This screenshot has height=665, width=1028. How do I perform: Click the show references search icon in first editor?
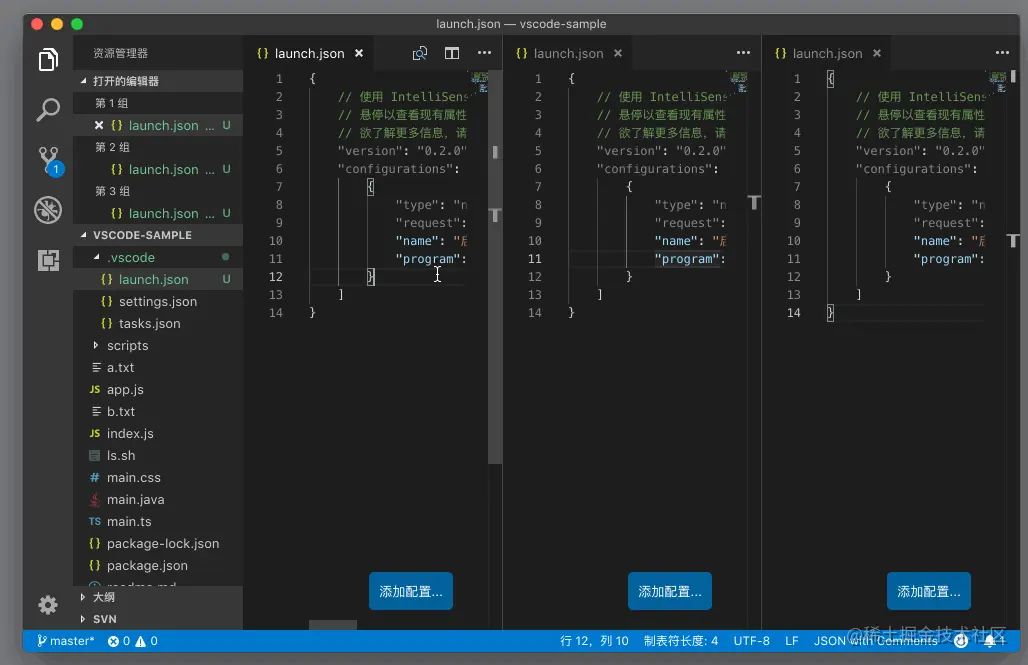coord(420,53)
